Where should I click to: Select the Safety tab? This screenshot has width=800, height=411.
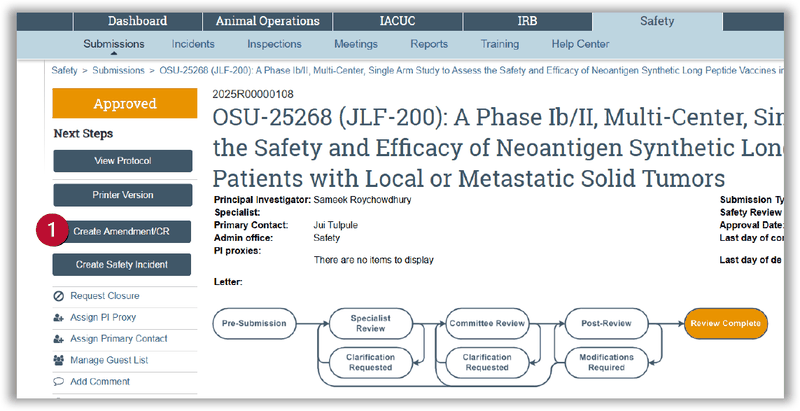click(657, 21)
